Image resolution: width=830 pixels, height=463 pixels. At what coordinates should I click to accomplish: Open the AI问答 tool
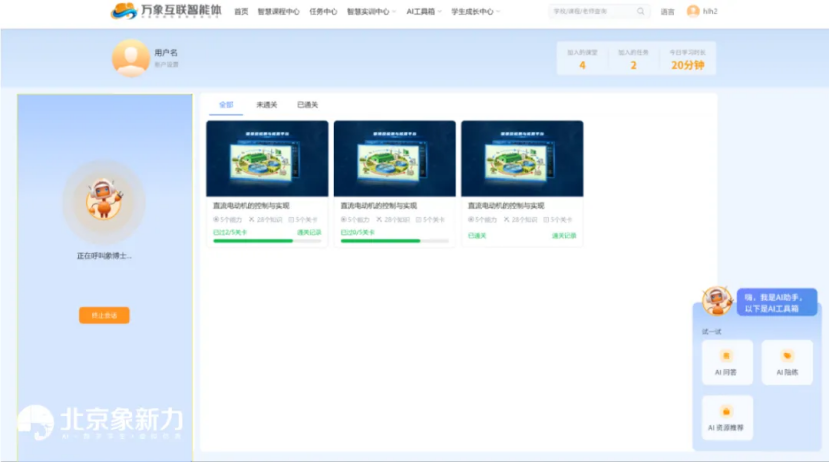coord(726,361)
